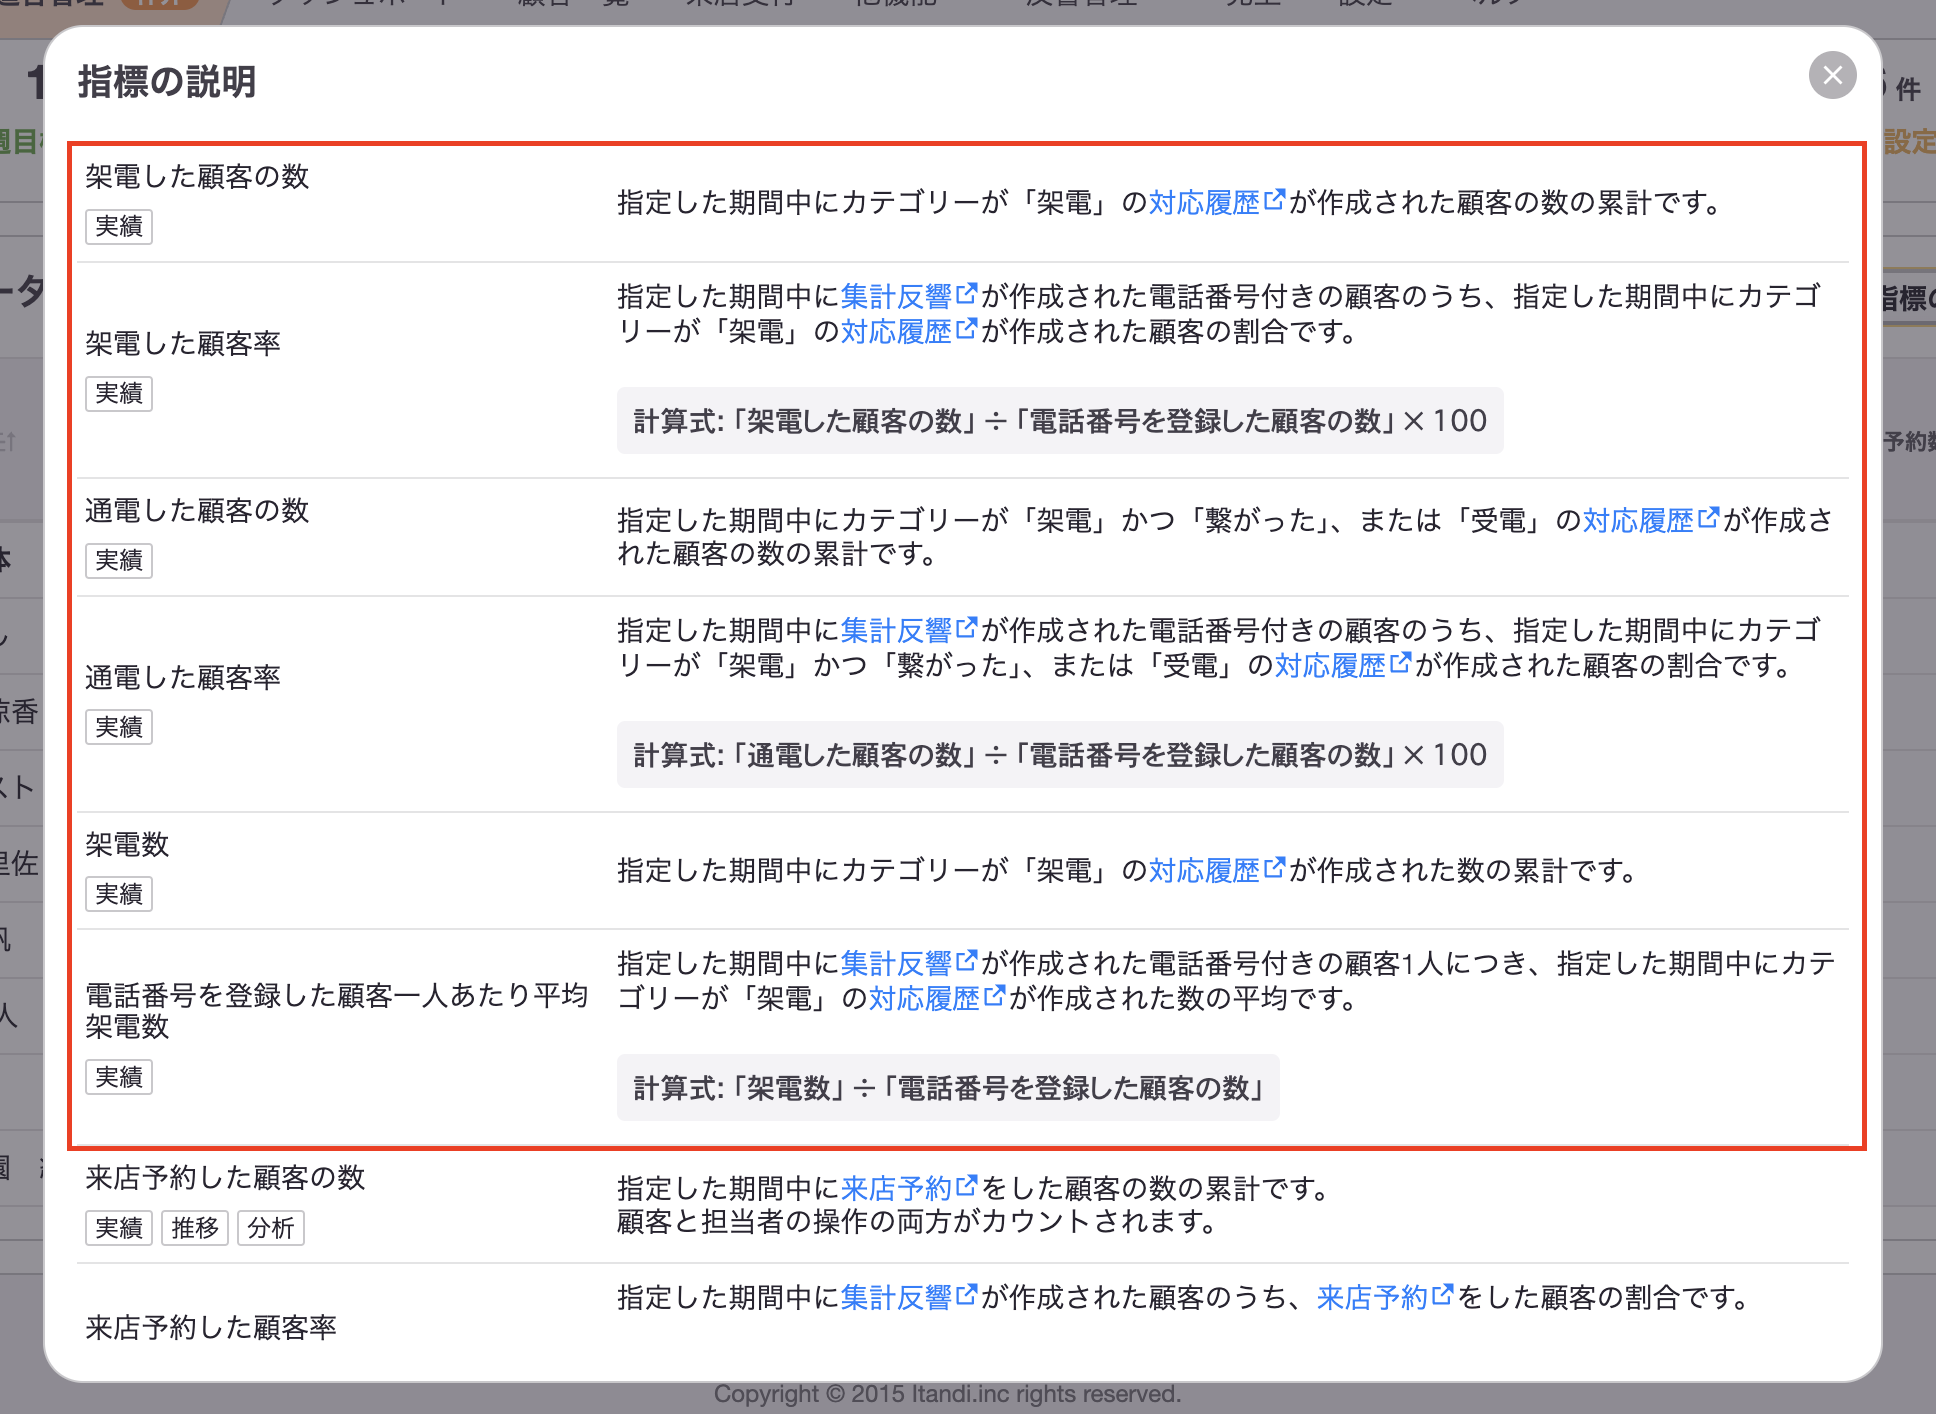The image size is (1936, 1414).
Task: Click the 架電した顧客の数 indicator name
Action: click(197, 176)
